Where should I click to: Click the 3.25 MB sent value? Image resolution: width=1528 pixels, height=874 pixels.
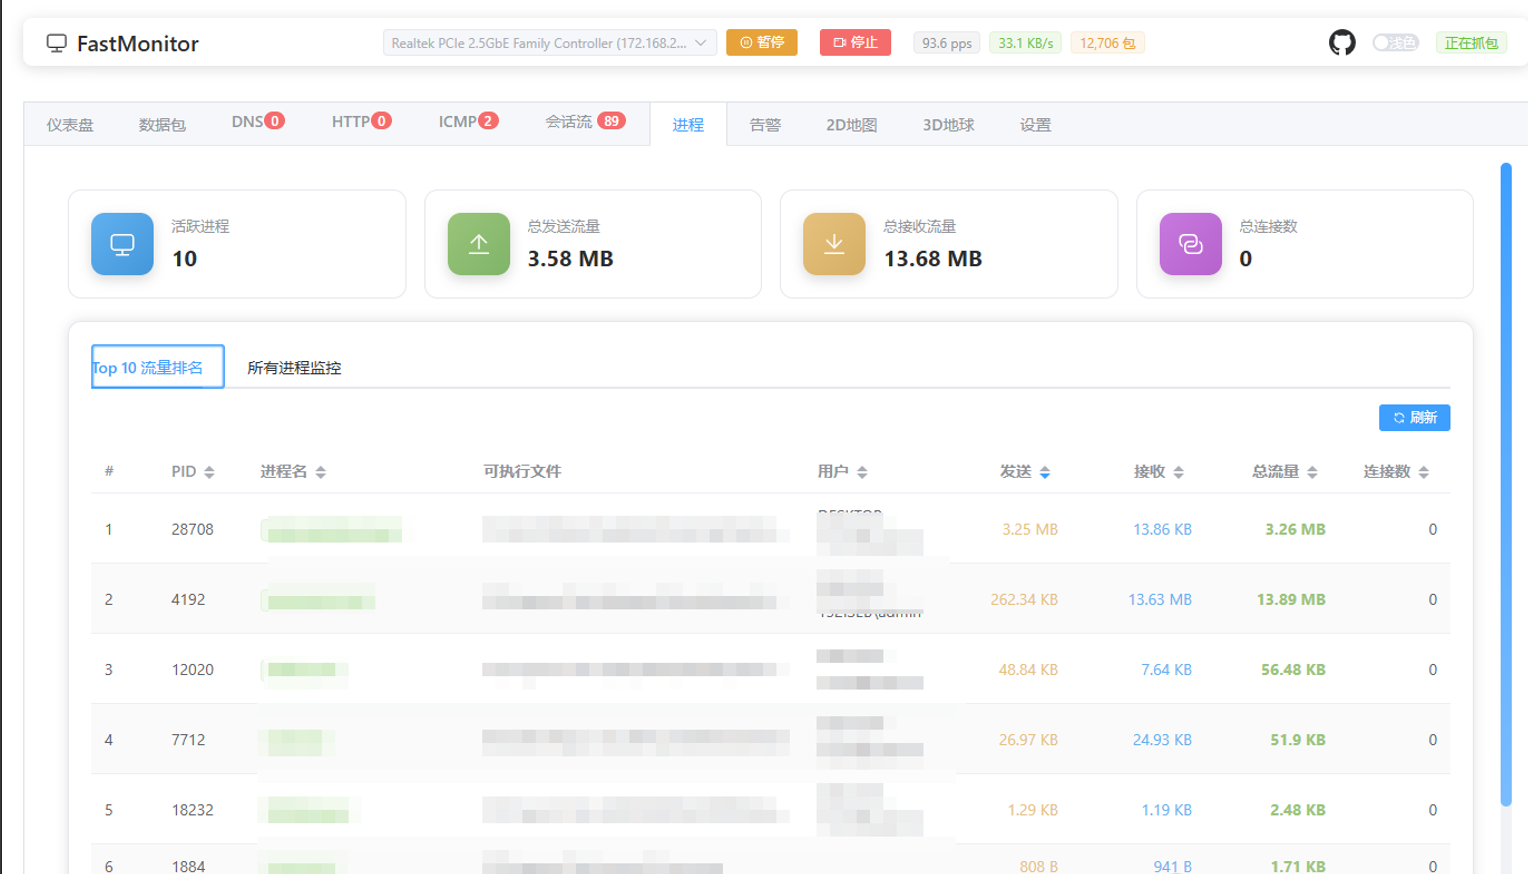[x=1030, y=529]
